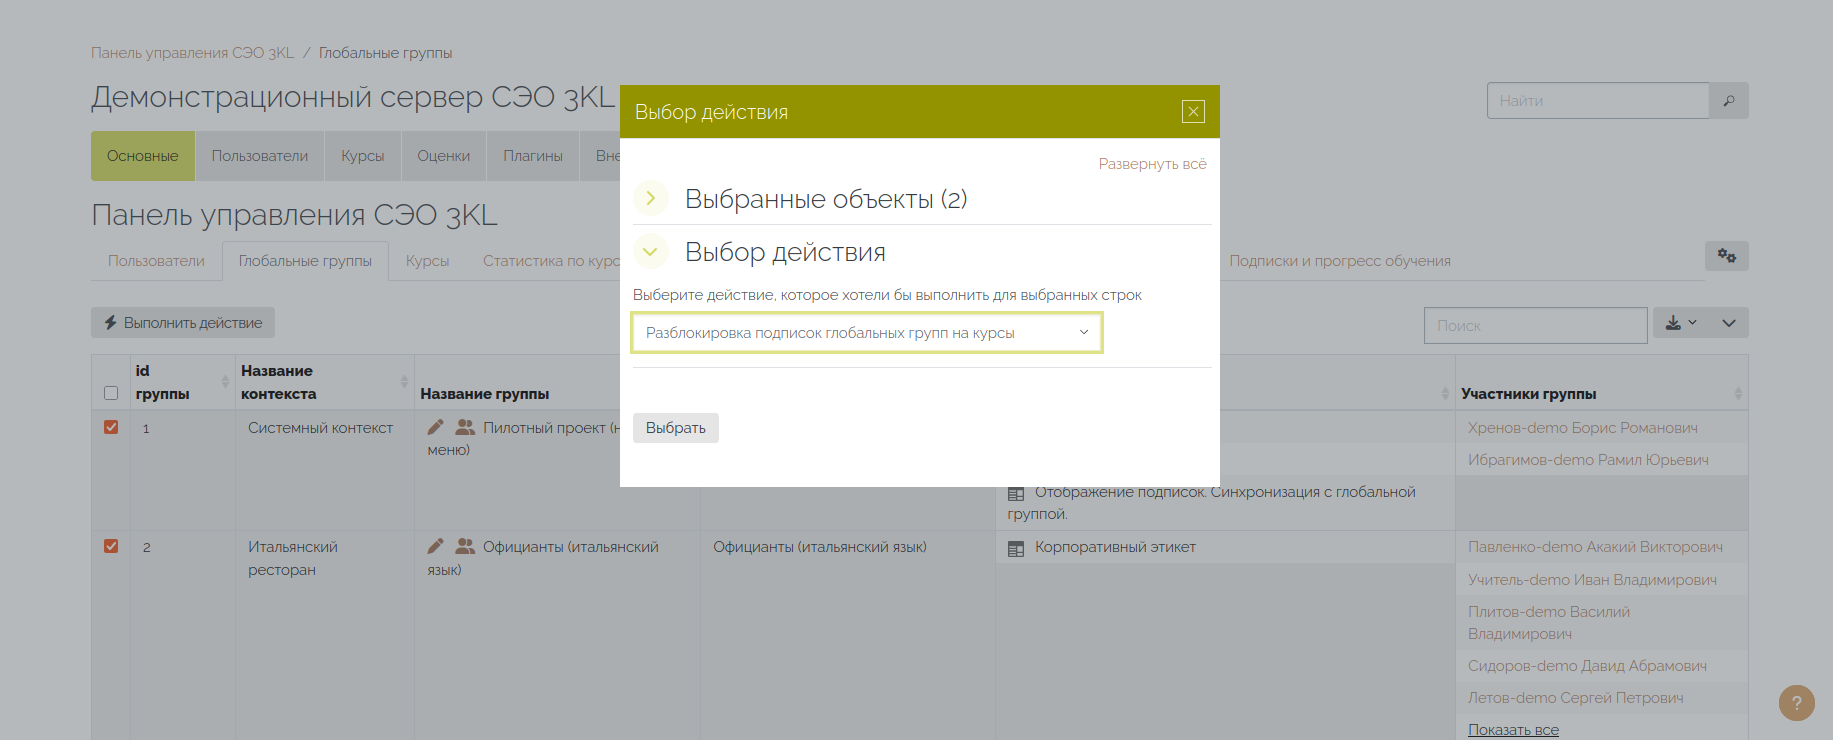Click into the Поиск table search field
1833x740 pixels.
coord(1534,326)
